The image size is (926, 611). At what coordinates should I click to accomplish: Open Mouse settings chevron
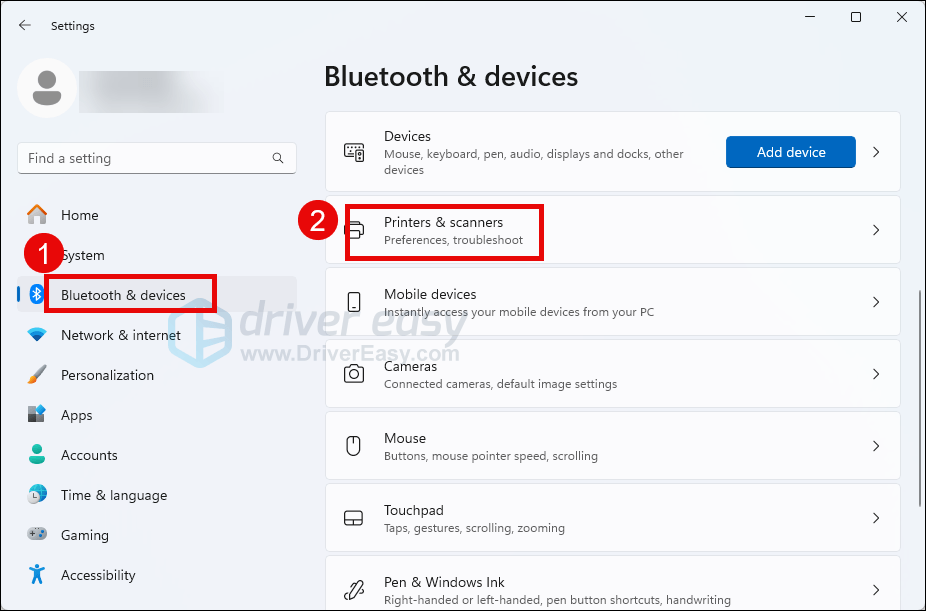click(876, 446)
